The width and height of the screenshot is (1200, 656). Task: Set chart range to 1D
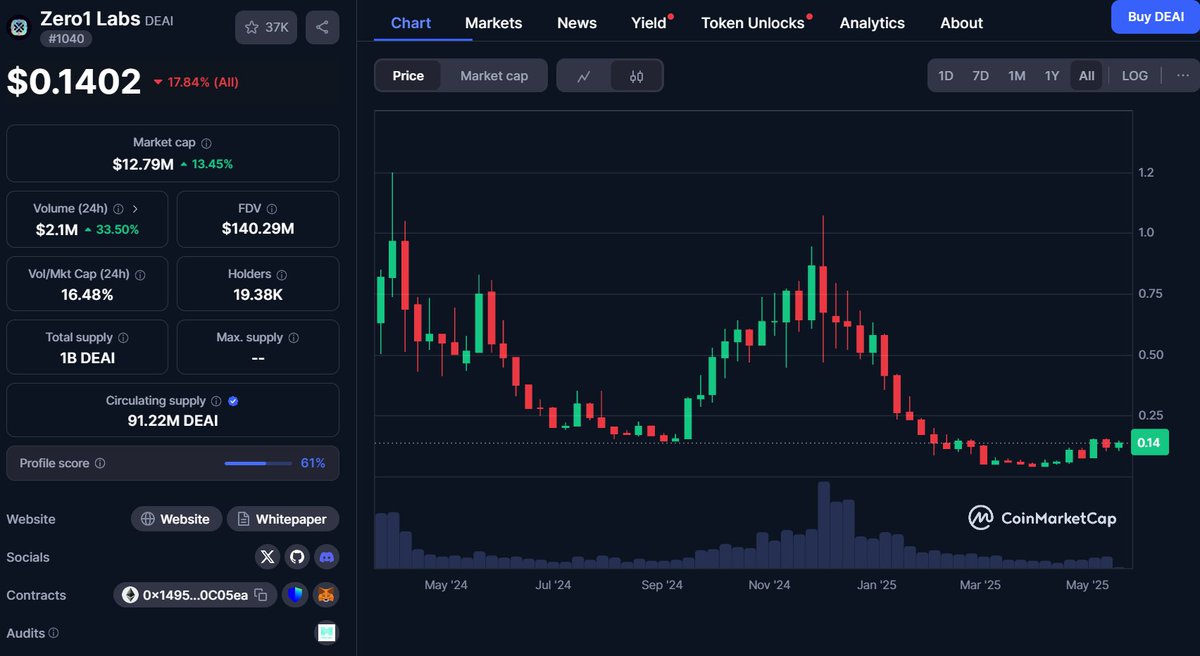click(945, 75)
